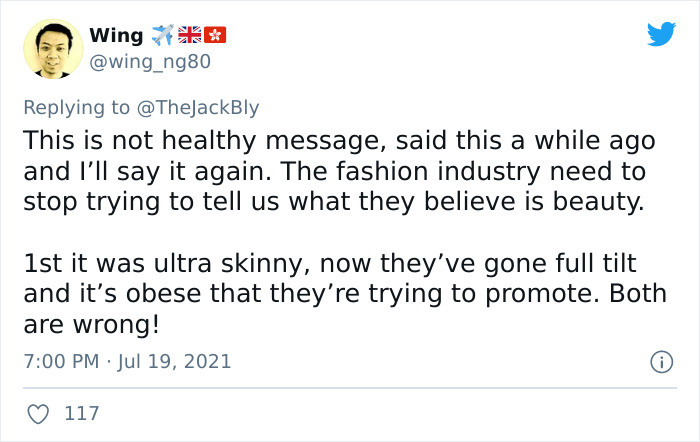Click the Twitter bird logo
700x442 pixels.
(661, 35)
